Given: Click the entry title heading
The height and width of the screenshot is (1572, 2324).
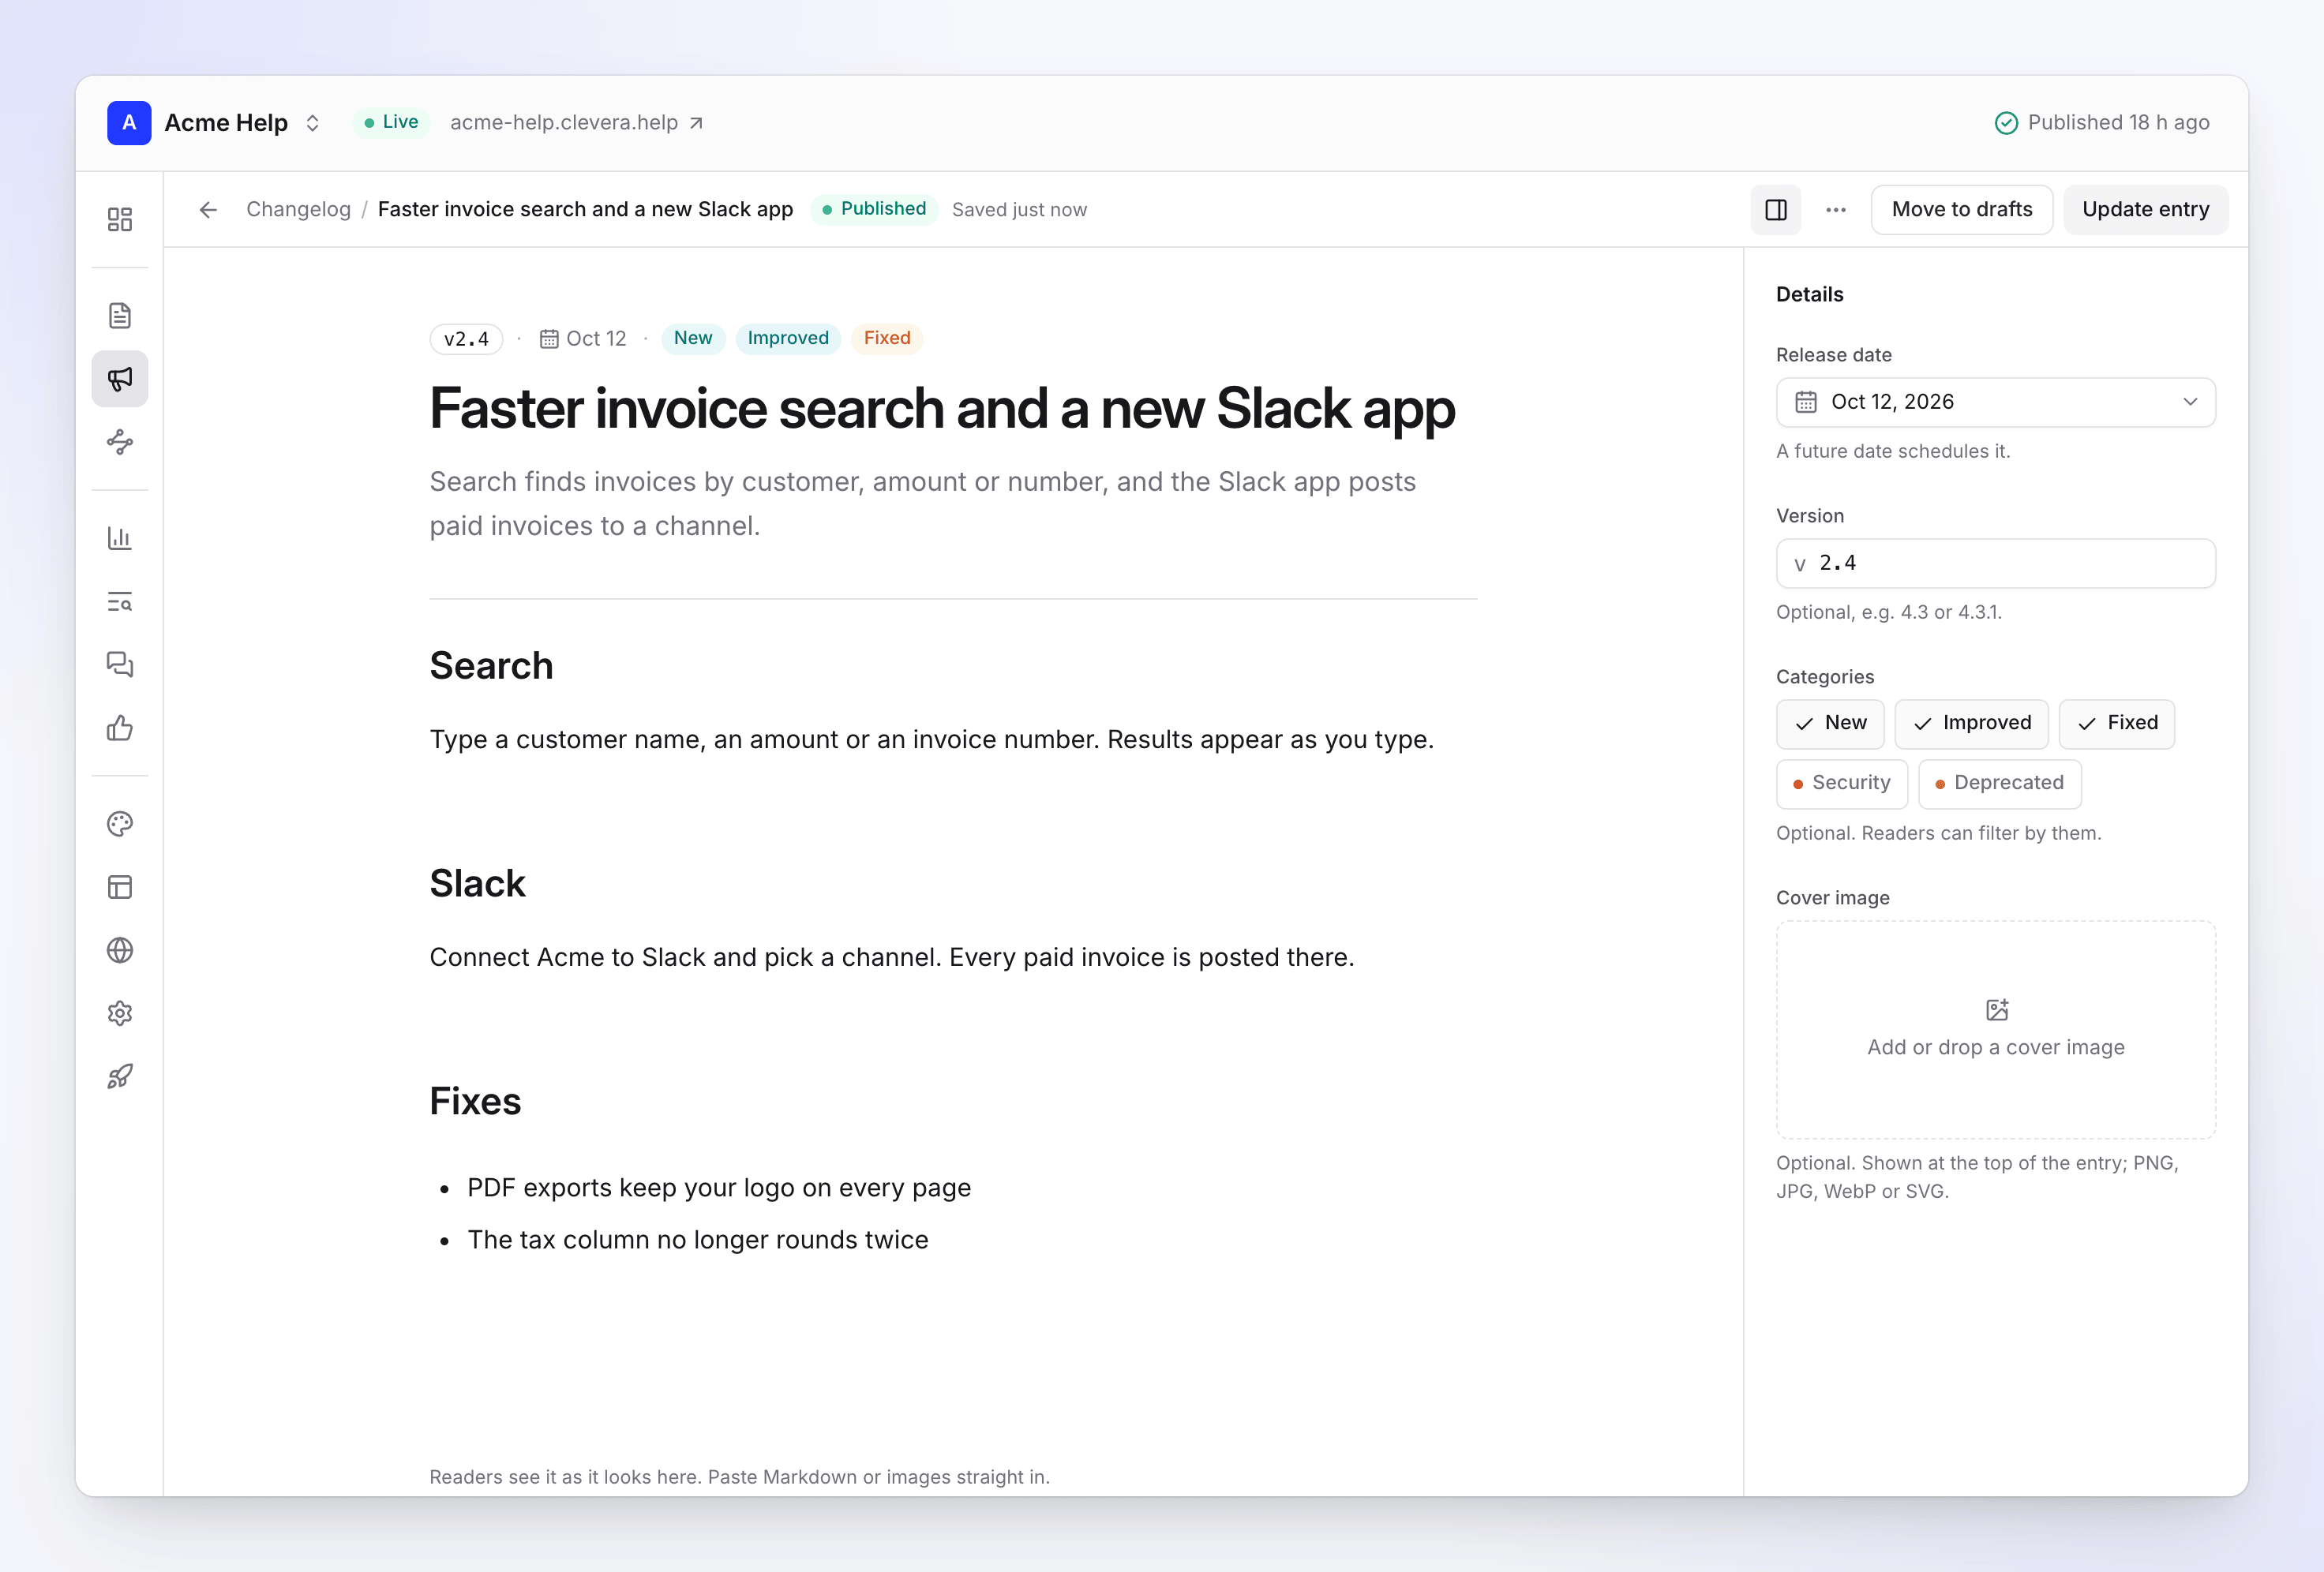Looking at the screenshot, I should pyautogui.click(x=942, y=409).
